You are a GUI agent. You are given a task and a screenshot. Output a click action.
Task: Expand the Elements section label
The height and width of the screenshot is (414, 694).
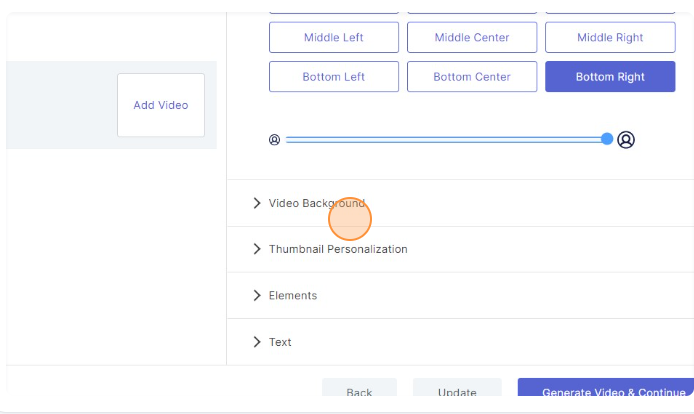pos(293,295)
